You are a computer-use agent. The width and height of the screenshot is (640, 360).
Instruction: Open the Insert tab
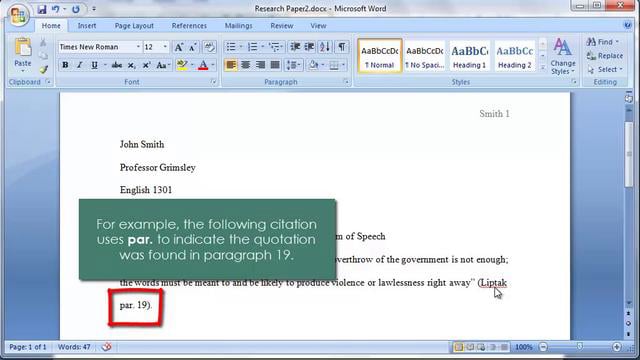point(87,26)
